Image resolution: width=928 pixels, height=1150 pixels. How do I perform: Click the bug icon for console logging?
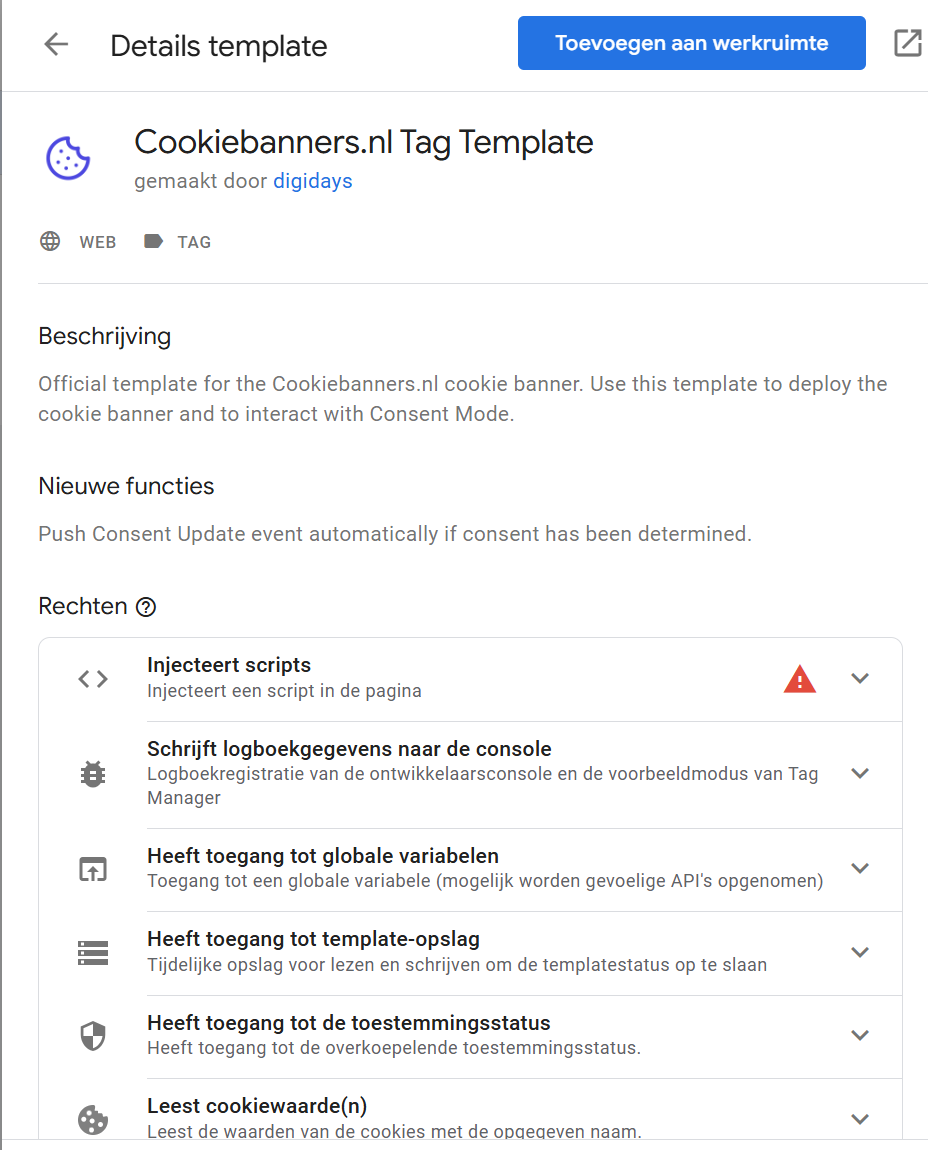(x=93, y=773)
